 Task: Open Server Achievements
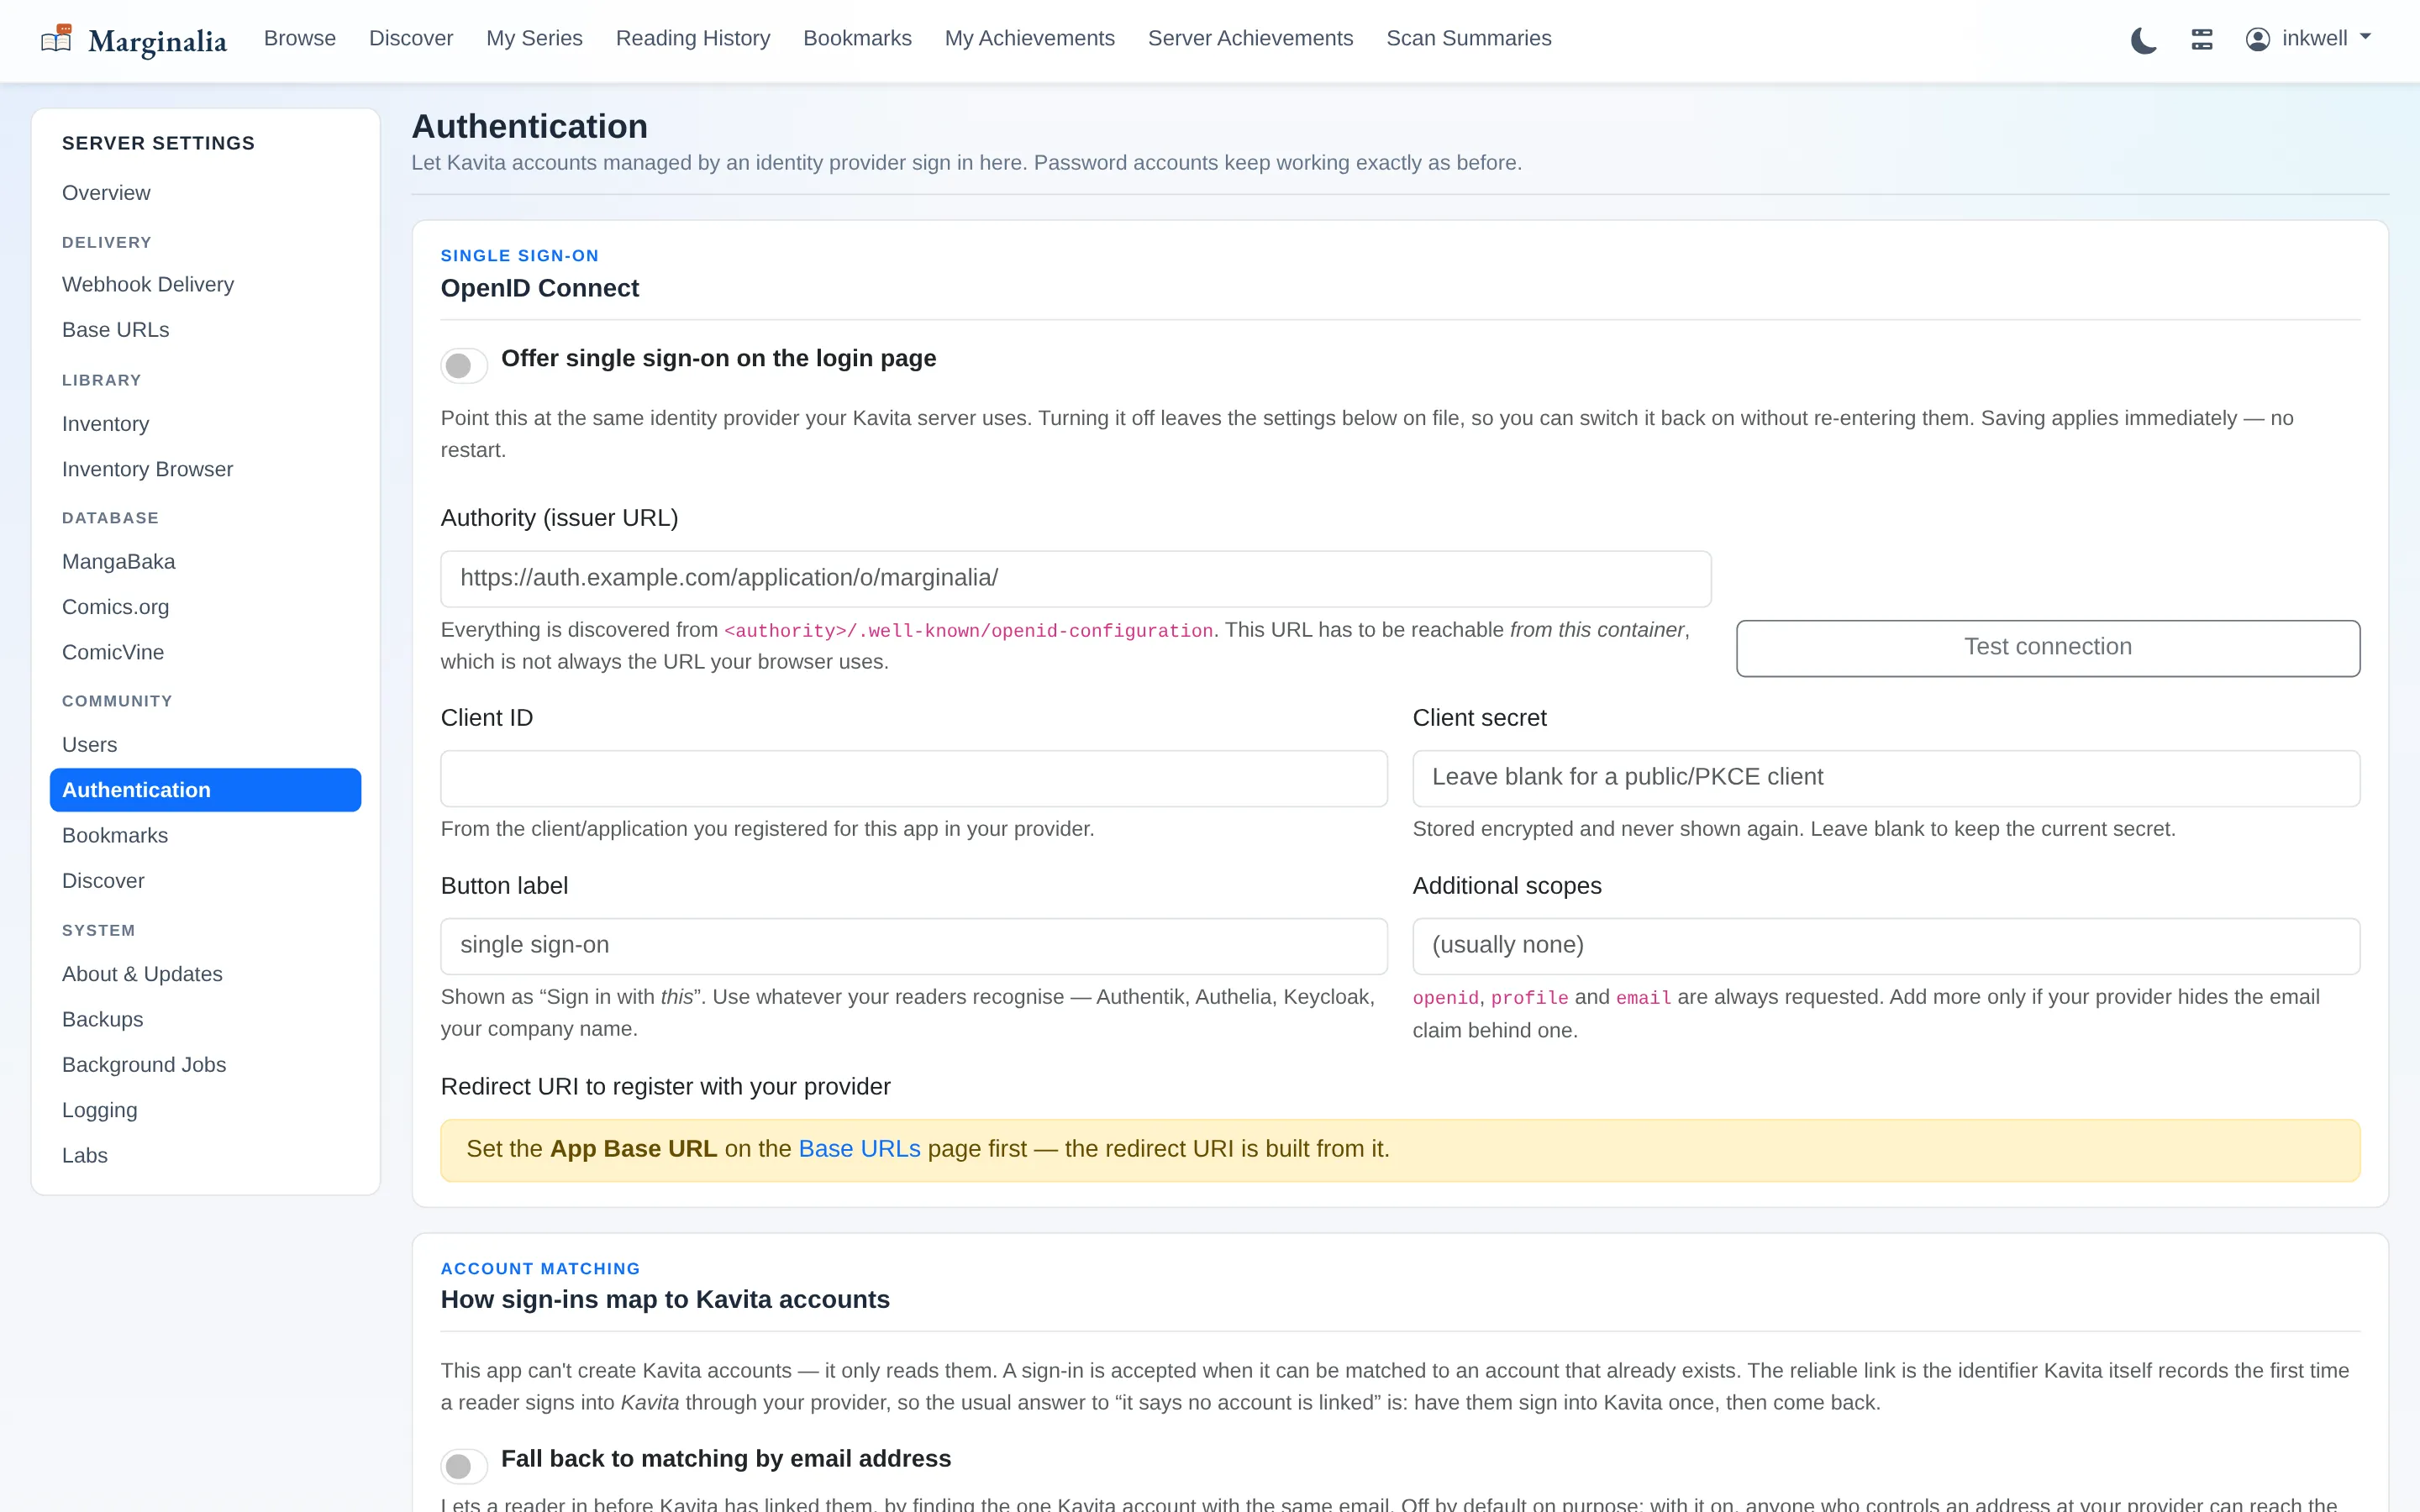click(x=1250, y=38)
